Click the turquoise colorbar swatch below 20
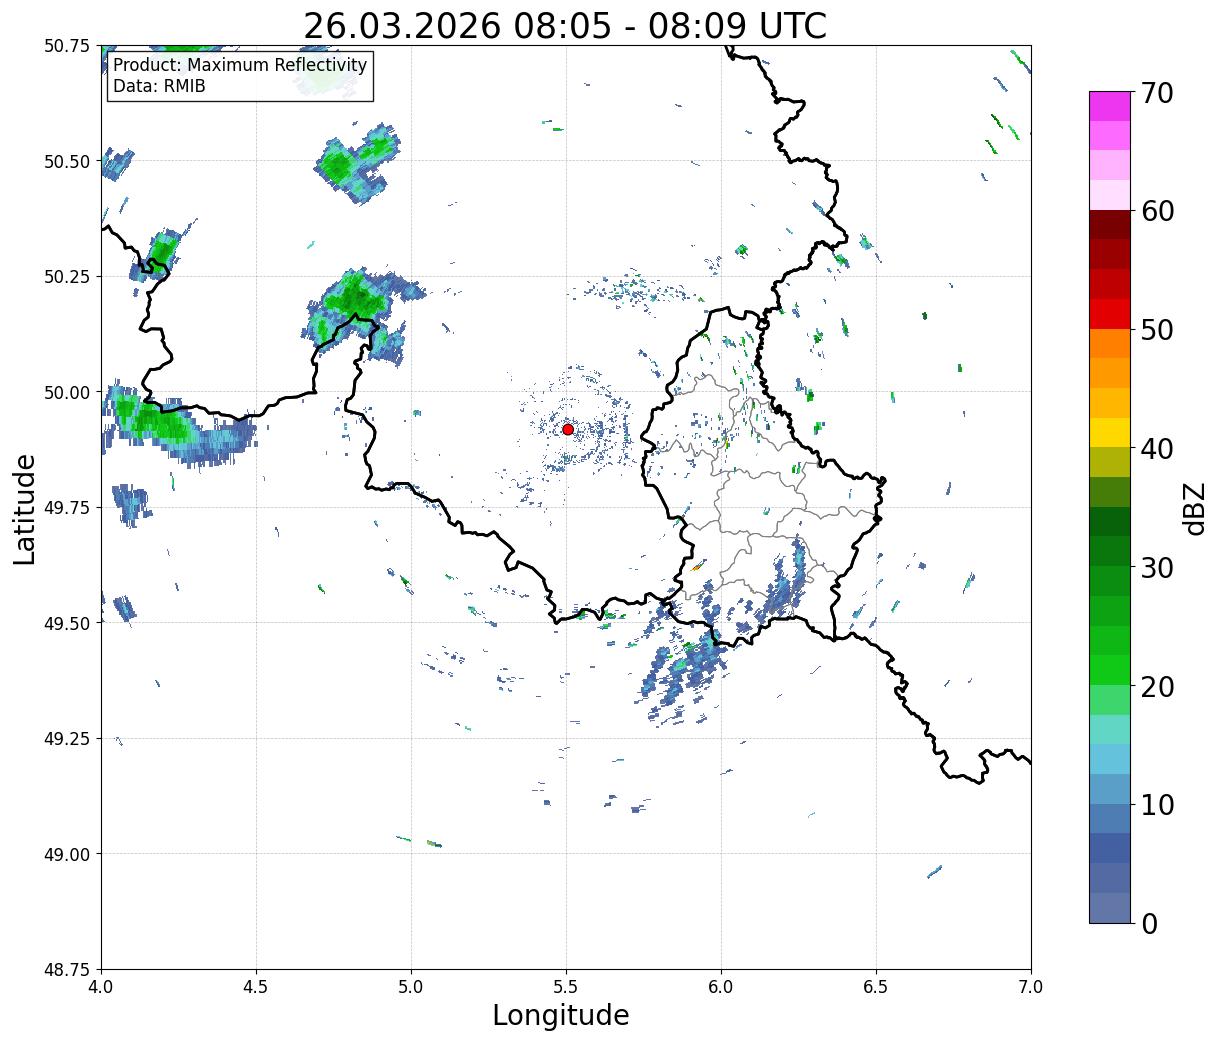The width and height of the screenshot is (1219, 1040). [x=1110, y=729]
